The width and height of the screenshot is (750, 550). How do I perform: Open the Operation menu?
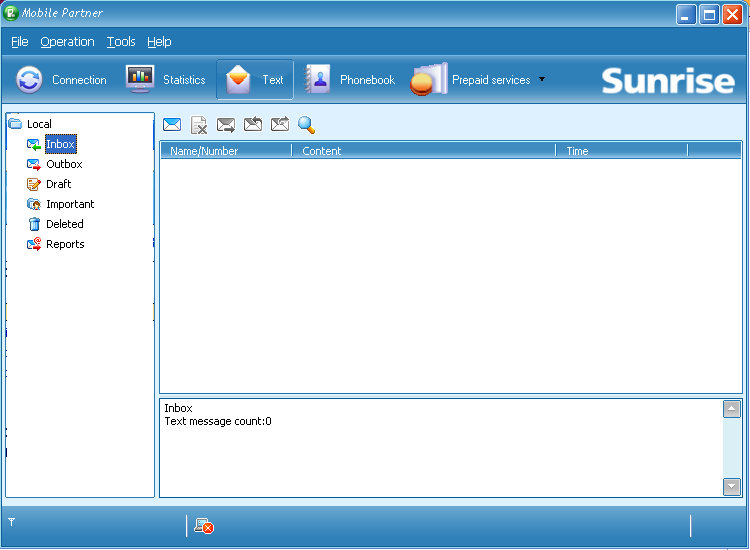coord(67,42)
